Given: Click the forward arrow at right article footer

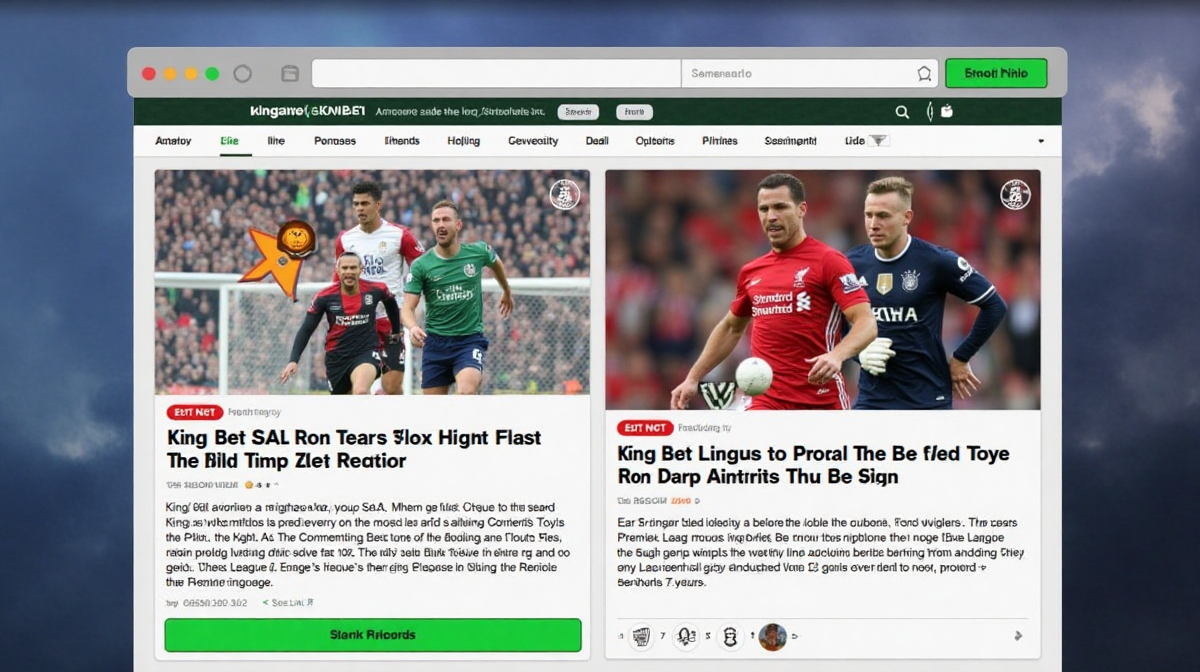Looking at the screenshot, I should [1018, 636].
